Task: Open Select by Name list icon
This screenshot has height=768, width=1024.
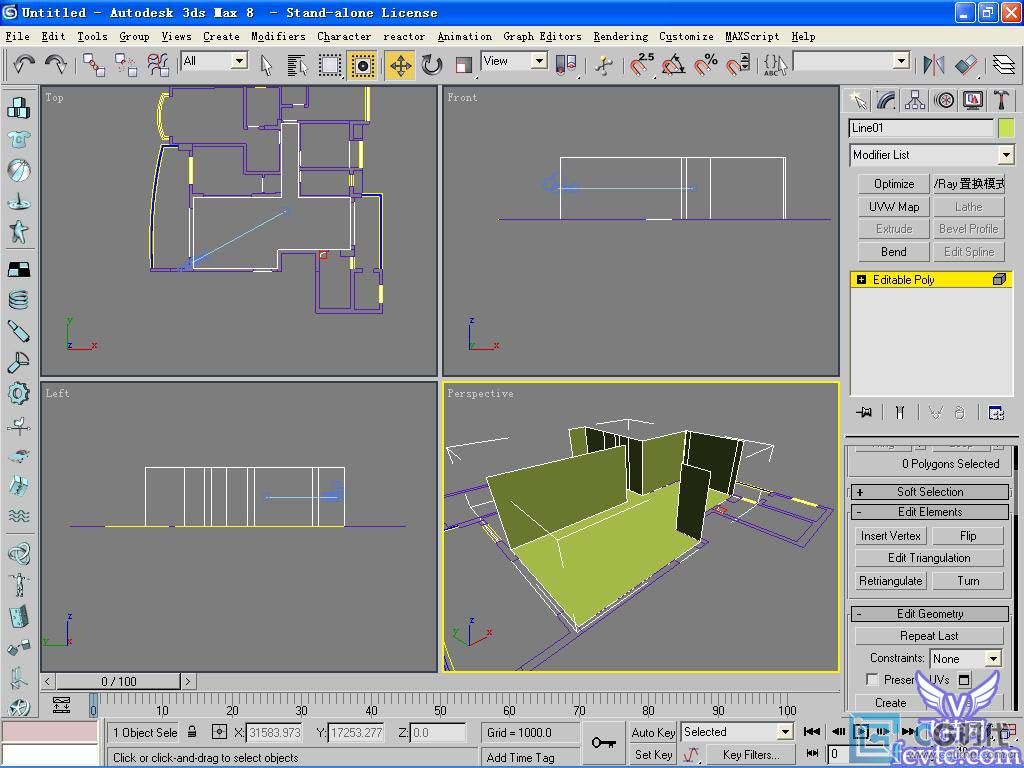Action: (x=297, y=65)
